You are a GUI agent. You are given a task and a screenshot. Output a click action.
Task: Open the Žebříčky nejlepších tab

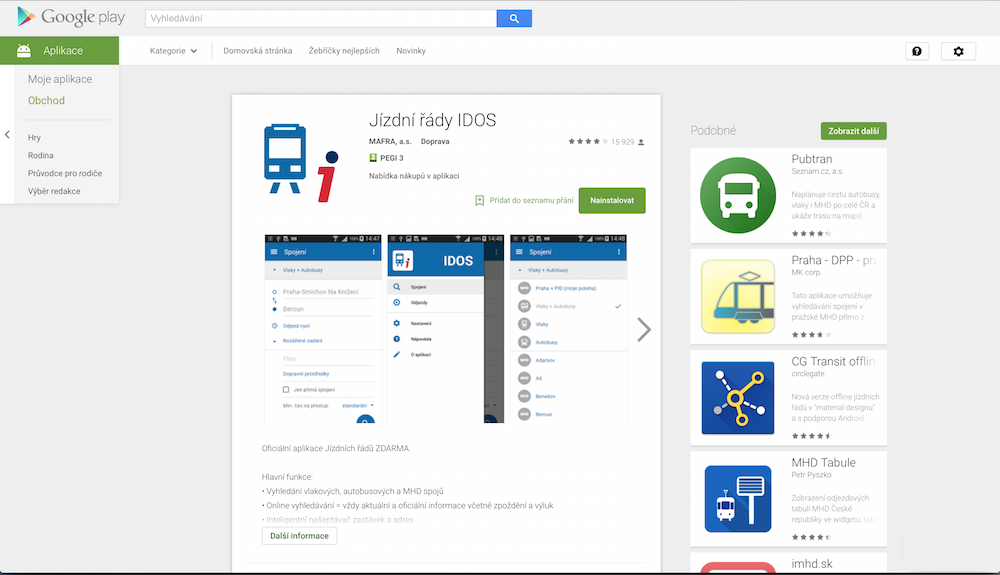(x=344, y=51)
